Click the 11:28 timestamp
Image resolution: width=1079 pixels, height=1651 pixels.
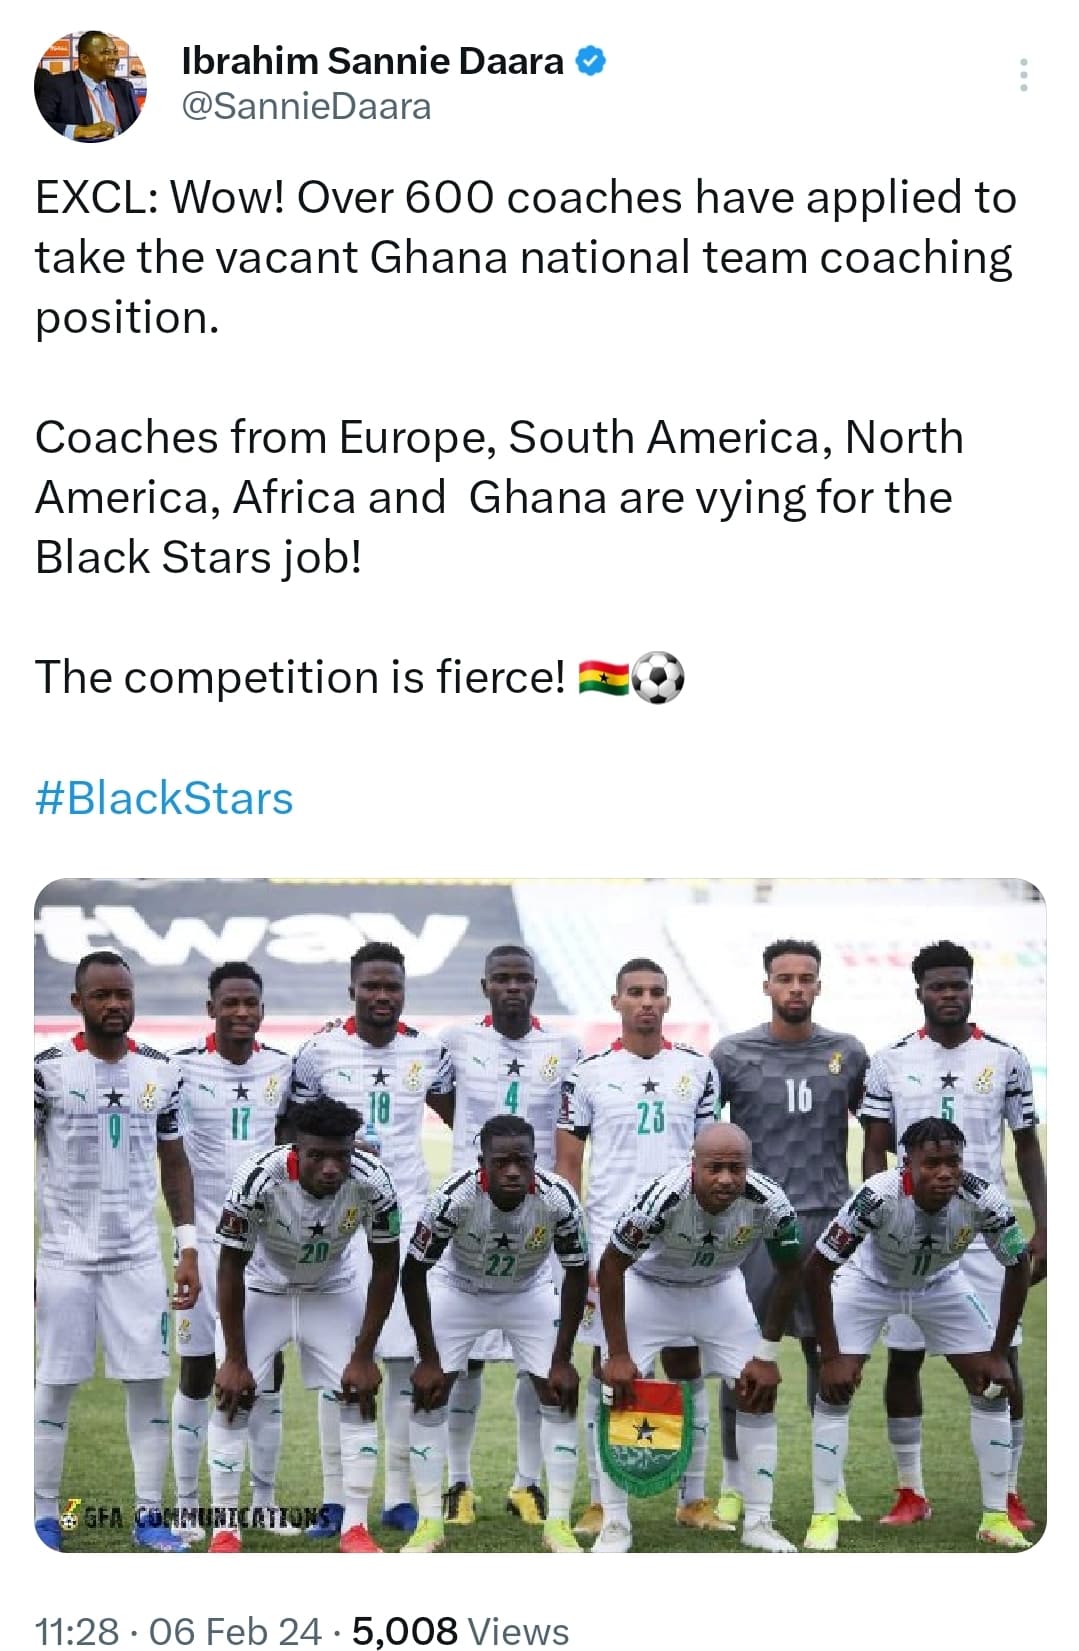point(76,1631)
